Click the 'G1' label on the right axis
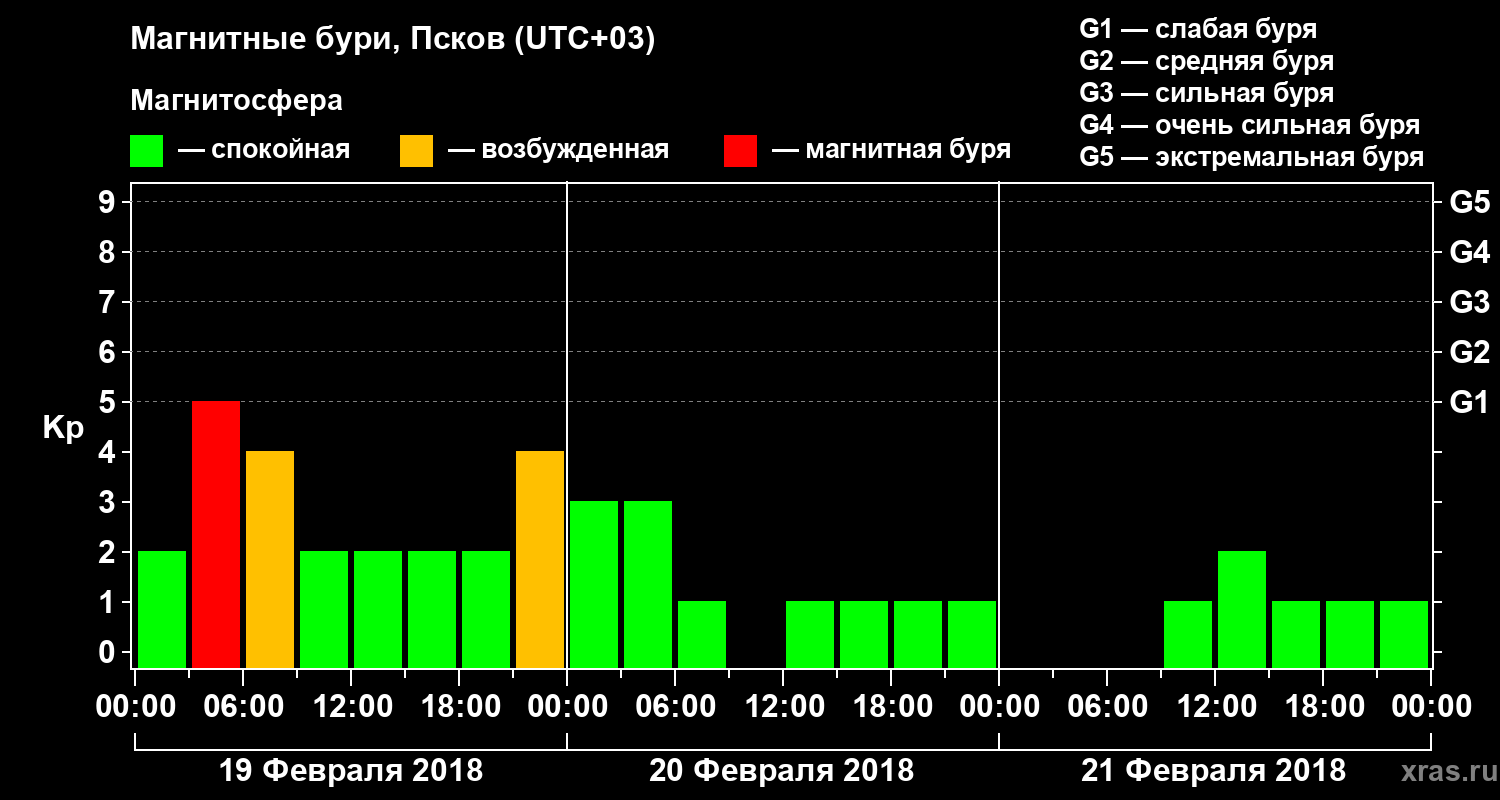 pyautogui.click(x=1470, y=402)
